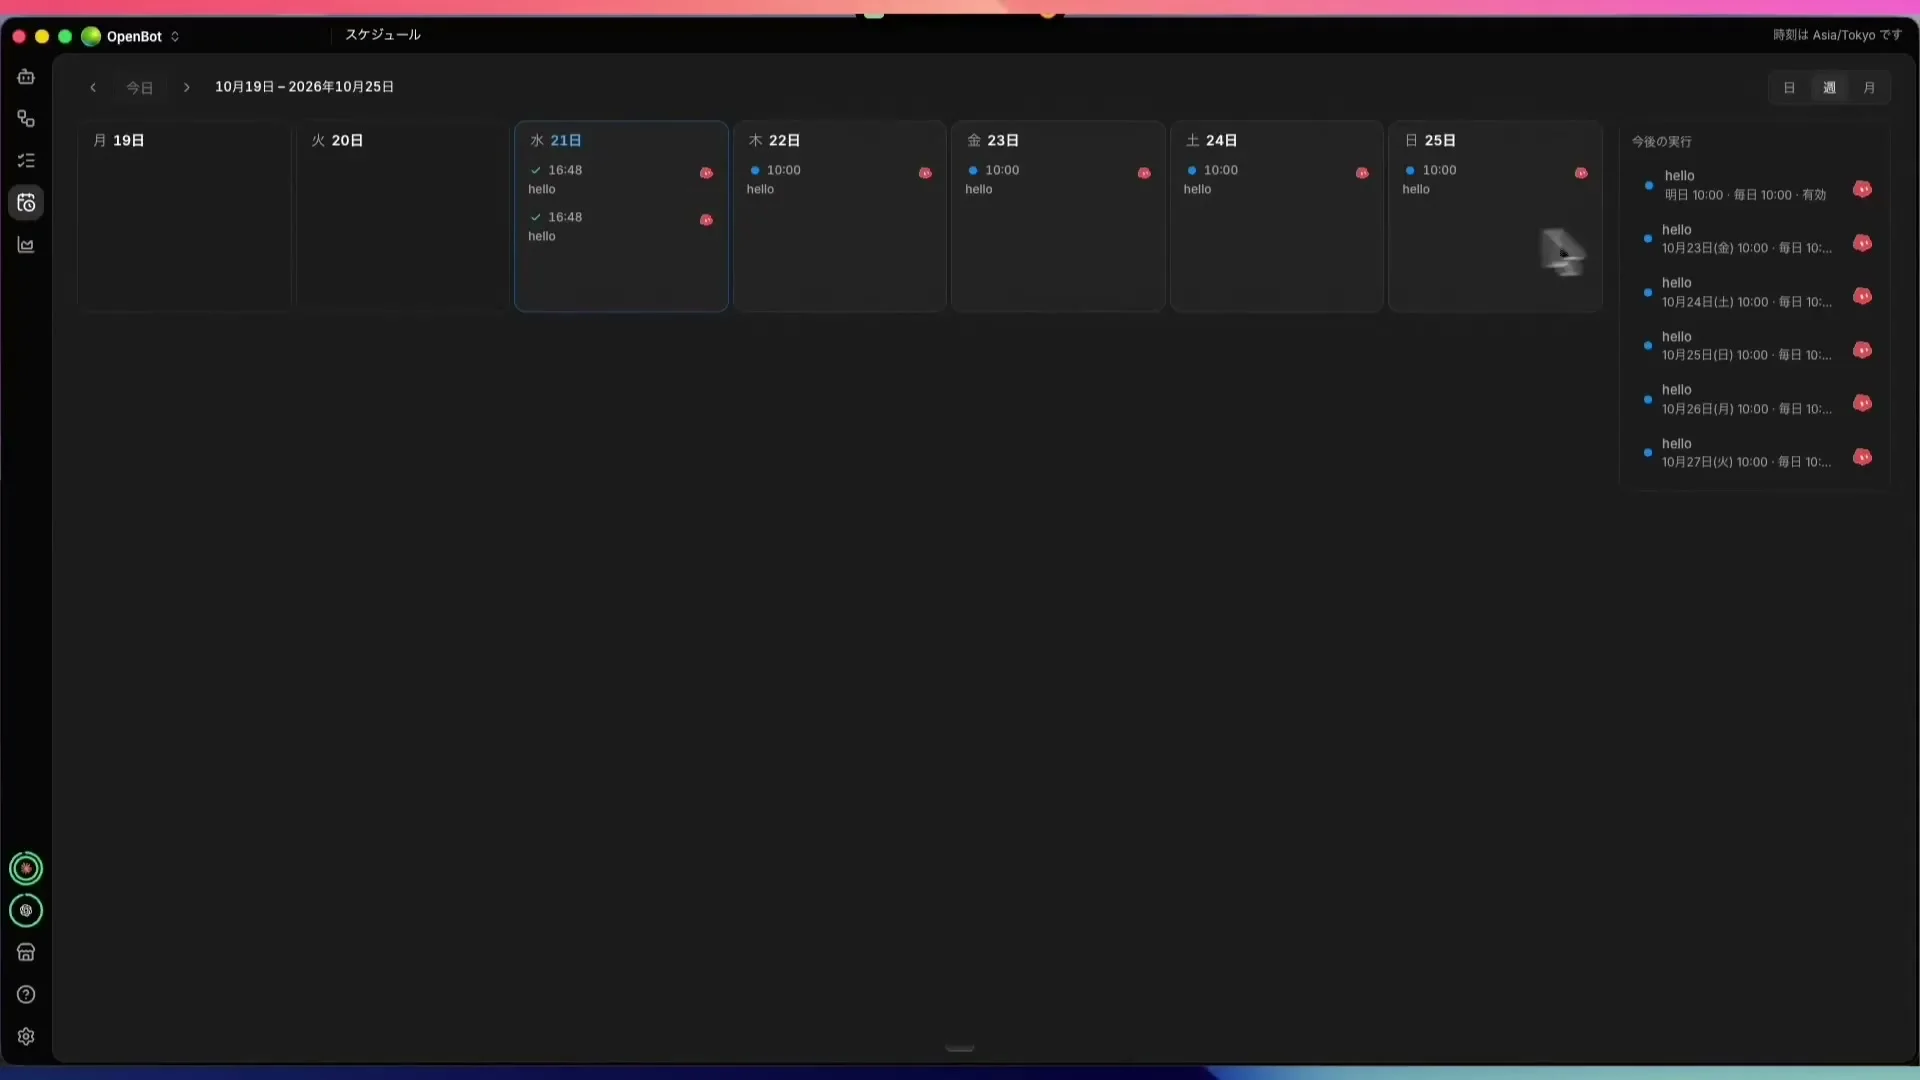This screenshot has height=1080, width=1920.
Task: Select the upper green-ringed avatar in sidebar
Action: [x=26, y=868]
